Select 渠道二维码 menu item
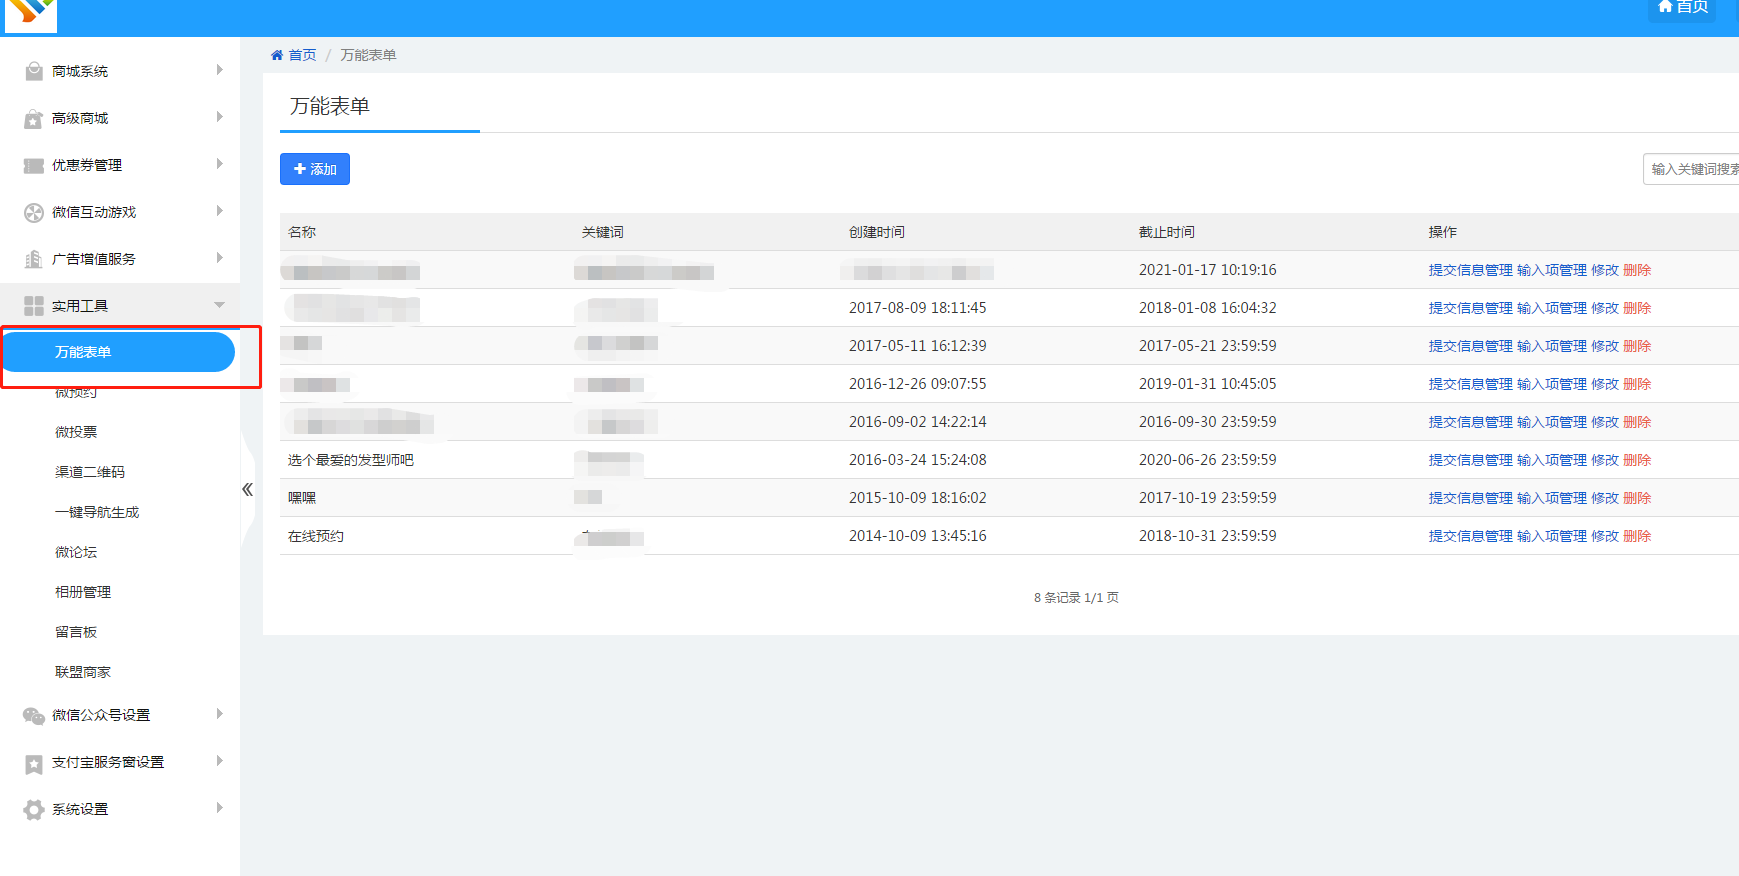The image size is (1739, 876). [90, 472]
